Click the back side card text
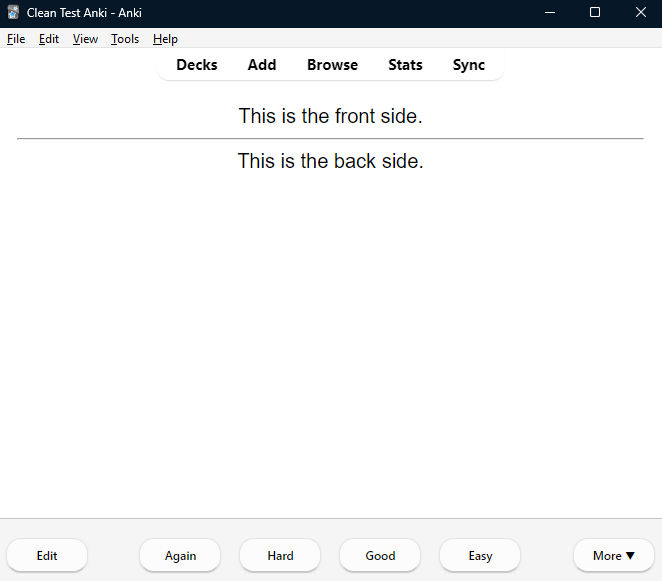The image size is (662, 581). (x=330, y=161)
